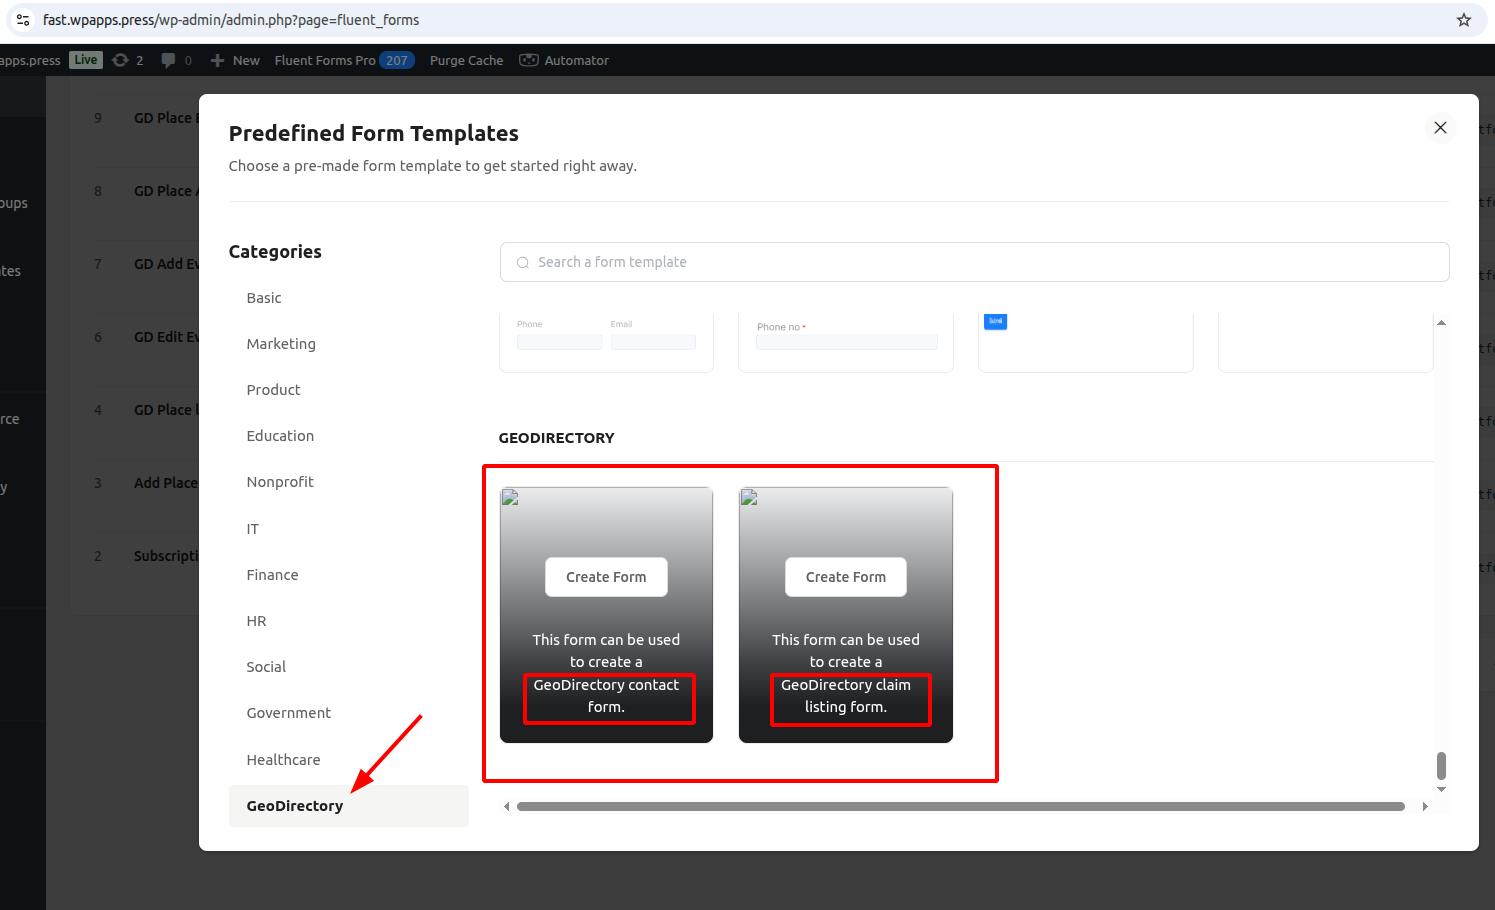
Task: Click the site info icon in address bar
Action: click(23, 20)
